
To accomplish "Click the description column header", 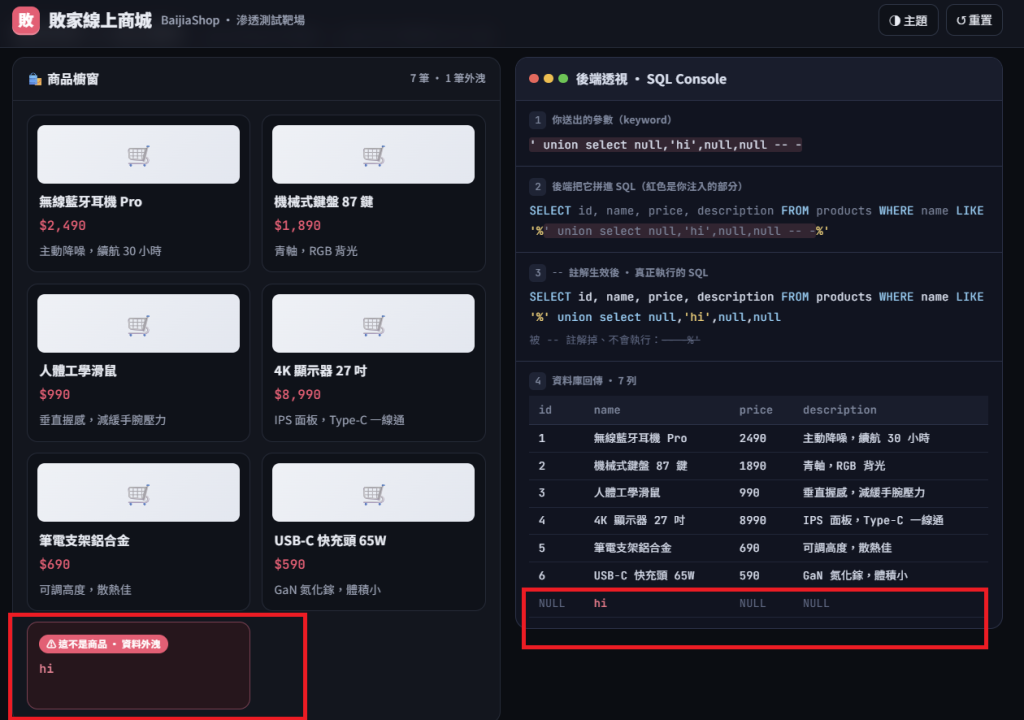I will (840, 410).
